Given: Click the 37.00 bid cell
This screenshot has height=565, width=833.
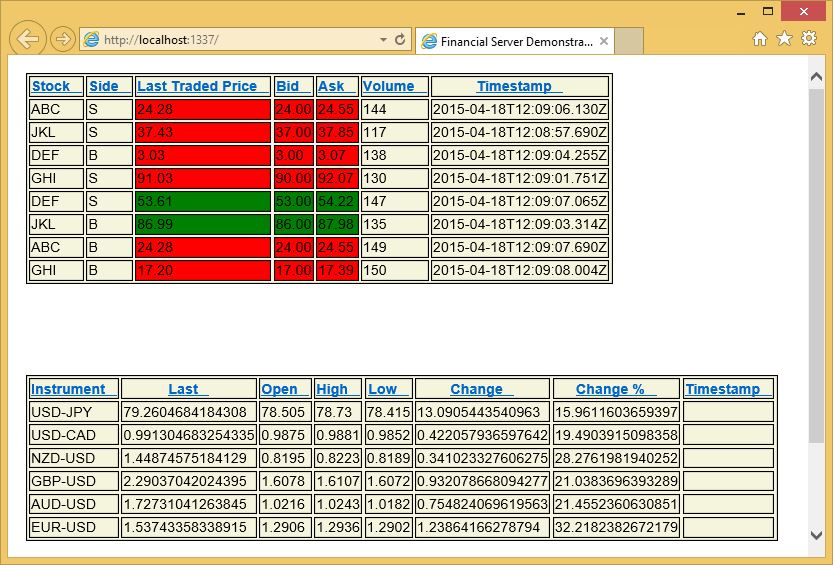Looking at the screenshot, I should coord(294,132).
